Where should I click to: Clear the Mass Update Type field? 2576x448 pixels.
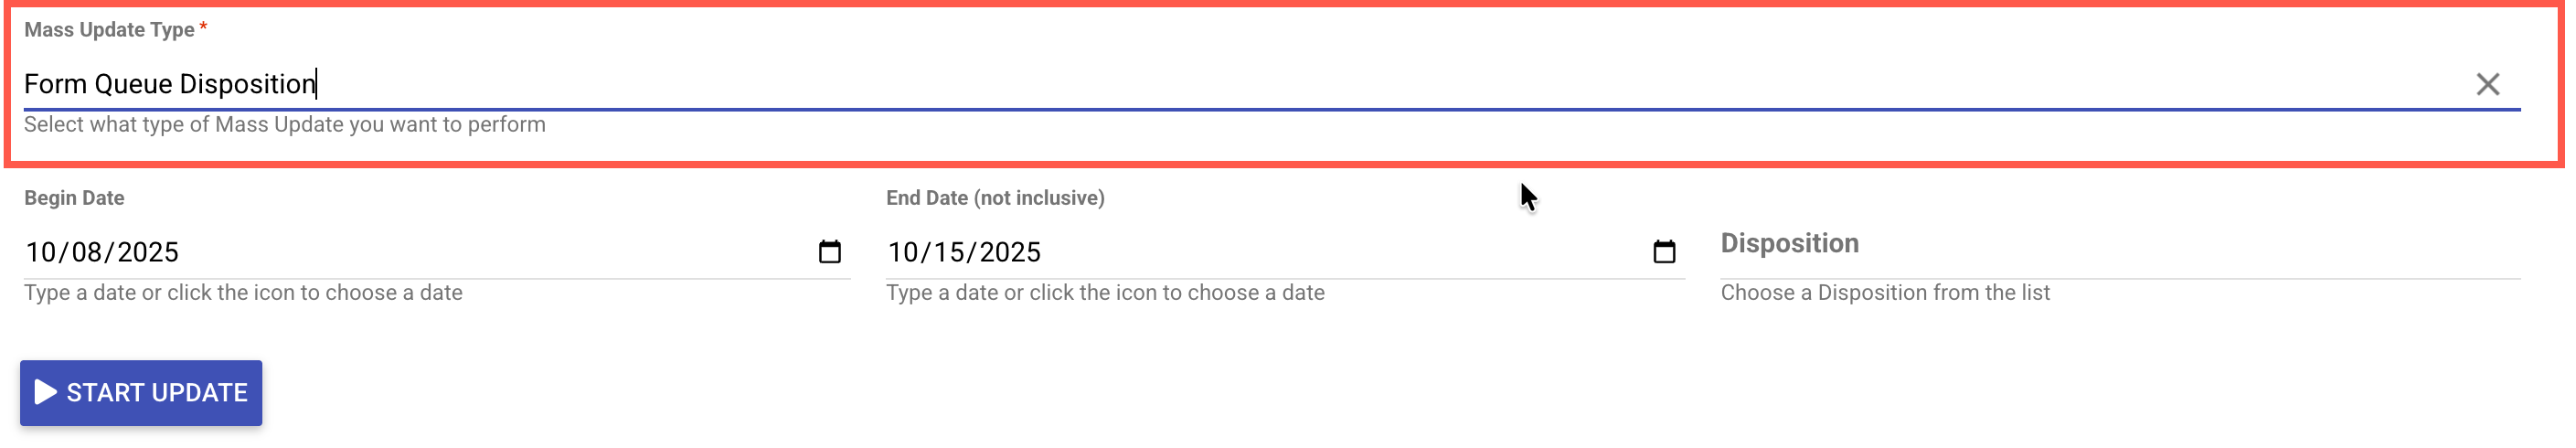point(2487,84)
